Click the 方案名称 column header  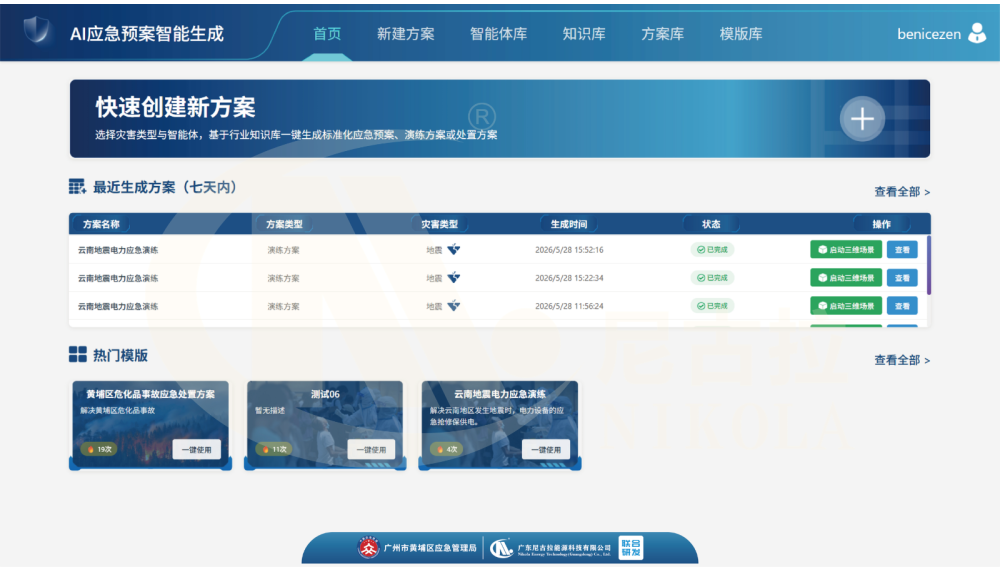click(101, 224)
